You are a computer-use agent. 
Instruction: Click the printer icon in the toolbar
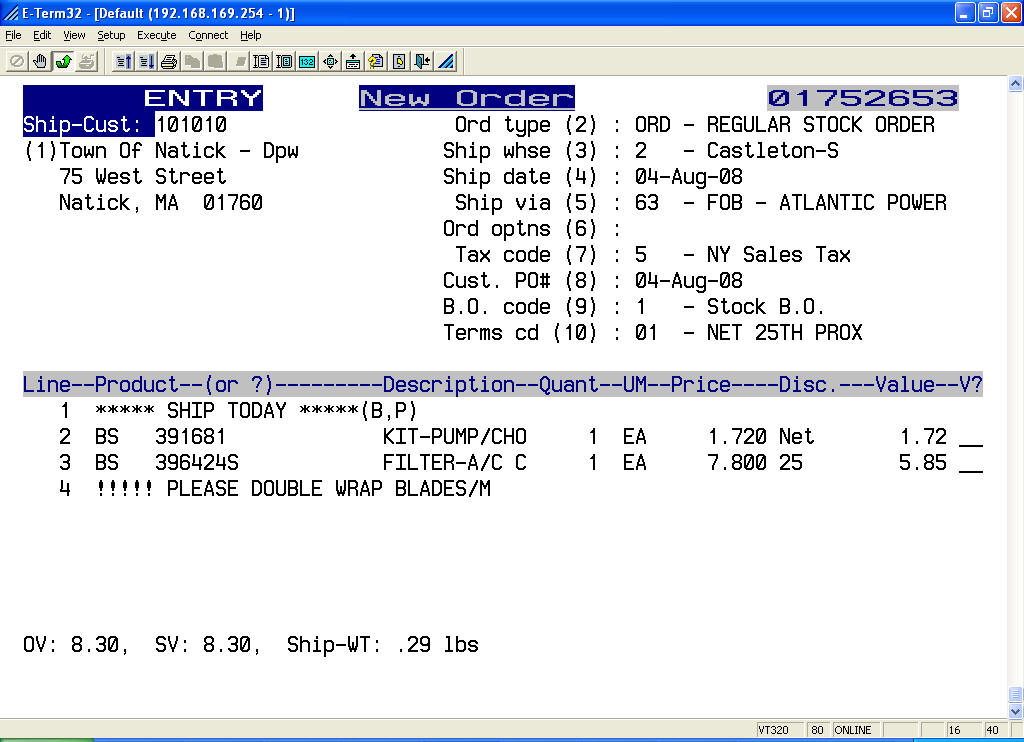pos(169,61)
